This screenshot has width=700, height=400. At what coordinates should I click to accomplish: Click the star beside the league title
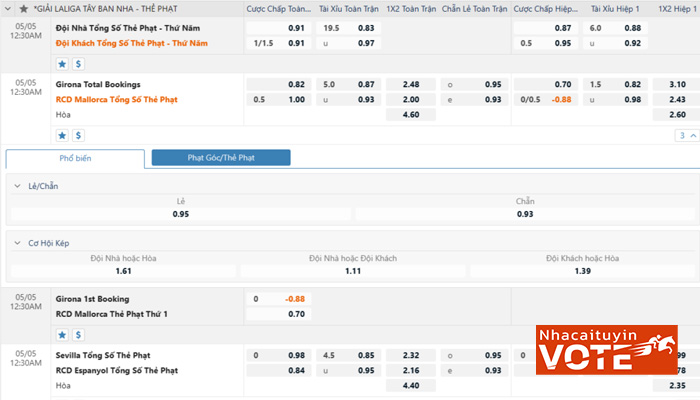24,8
